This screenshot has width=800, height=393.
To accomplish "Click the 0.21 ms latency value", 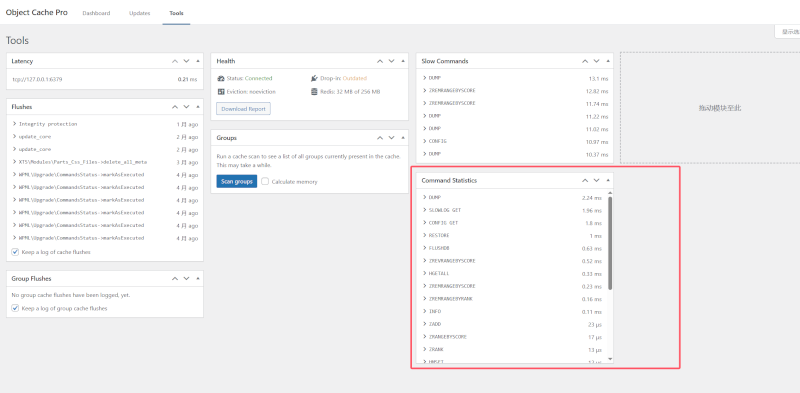I will [187, 79].
